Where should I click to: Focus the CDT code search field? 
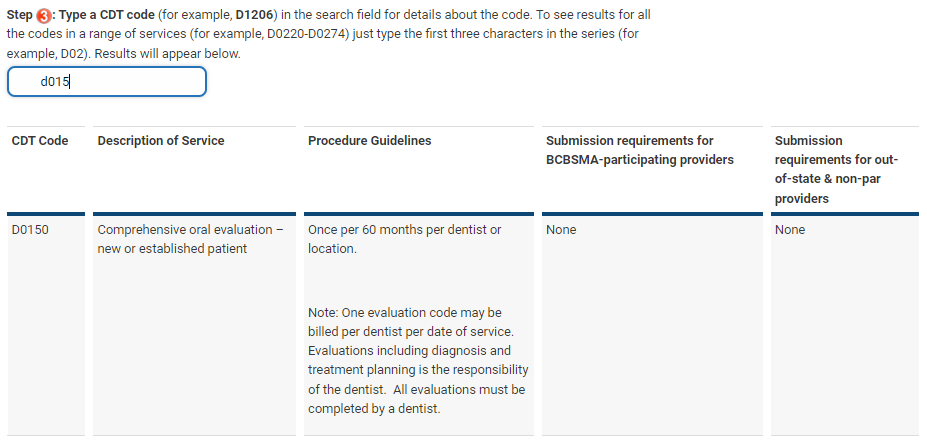click(106, 82)
